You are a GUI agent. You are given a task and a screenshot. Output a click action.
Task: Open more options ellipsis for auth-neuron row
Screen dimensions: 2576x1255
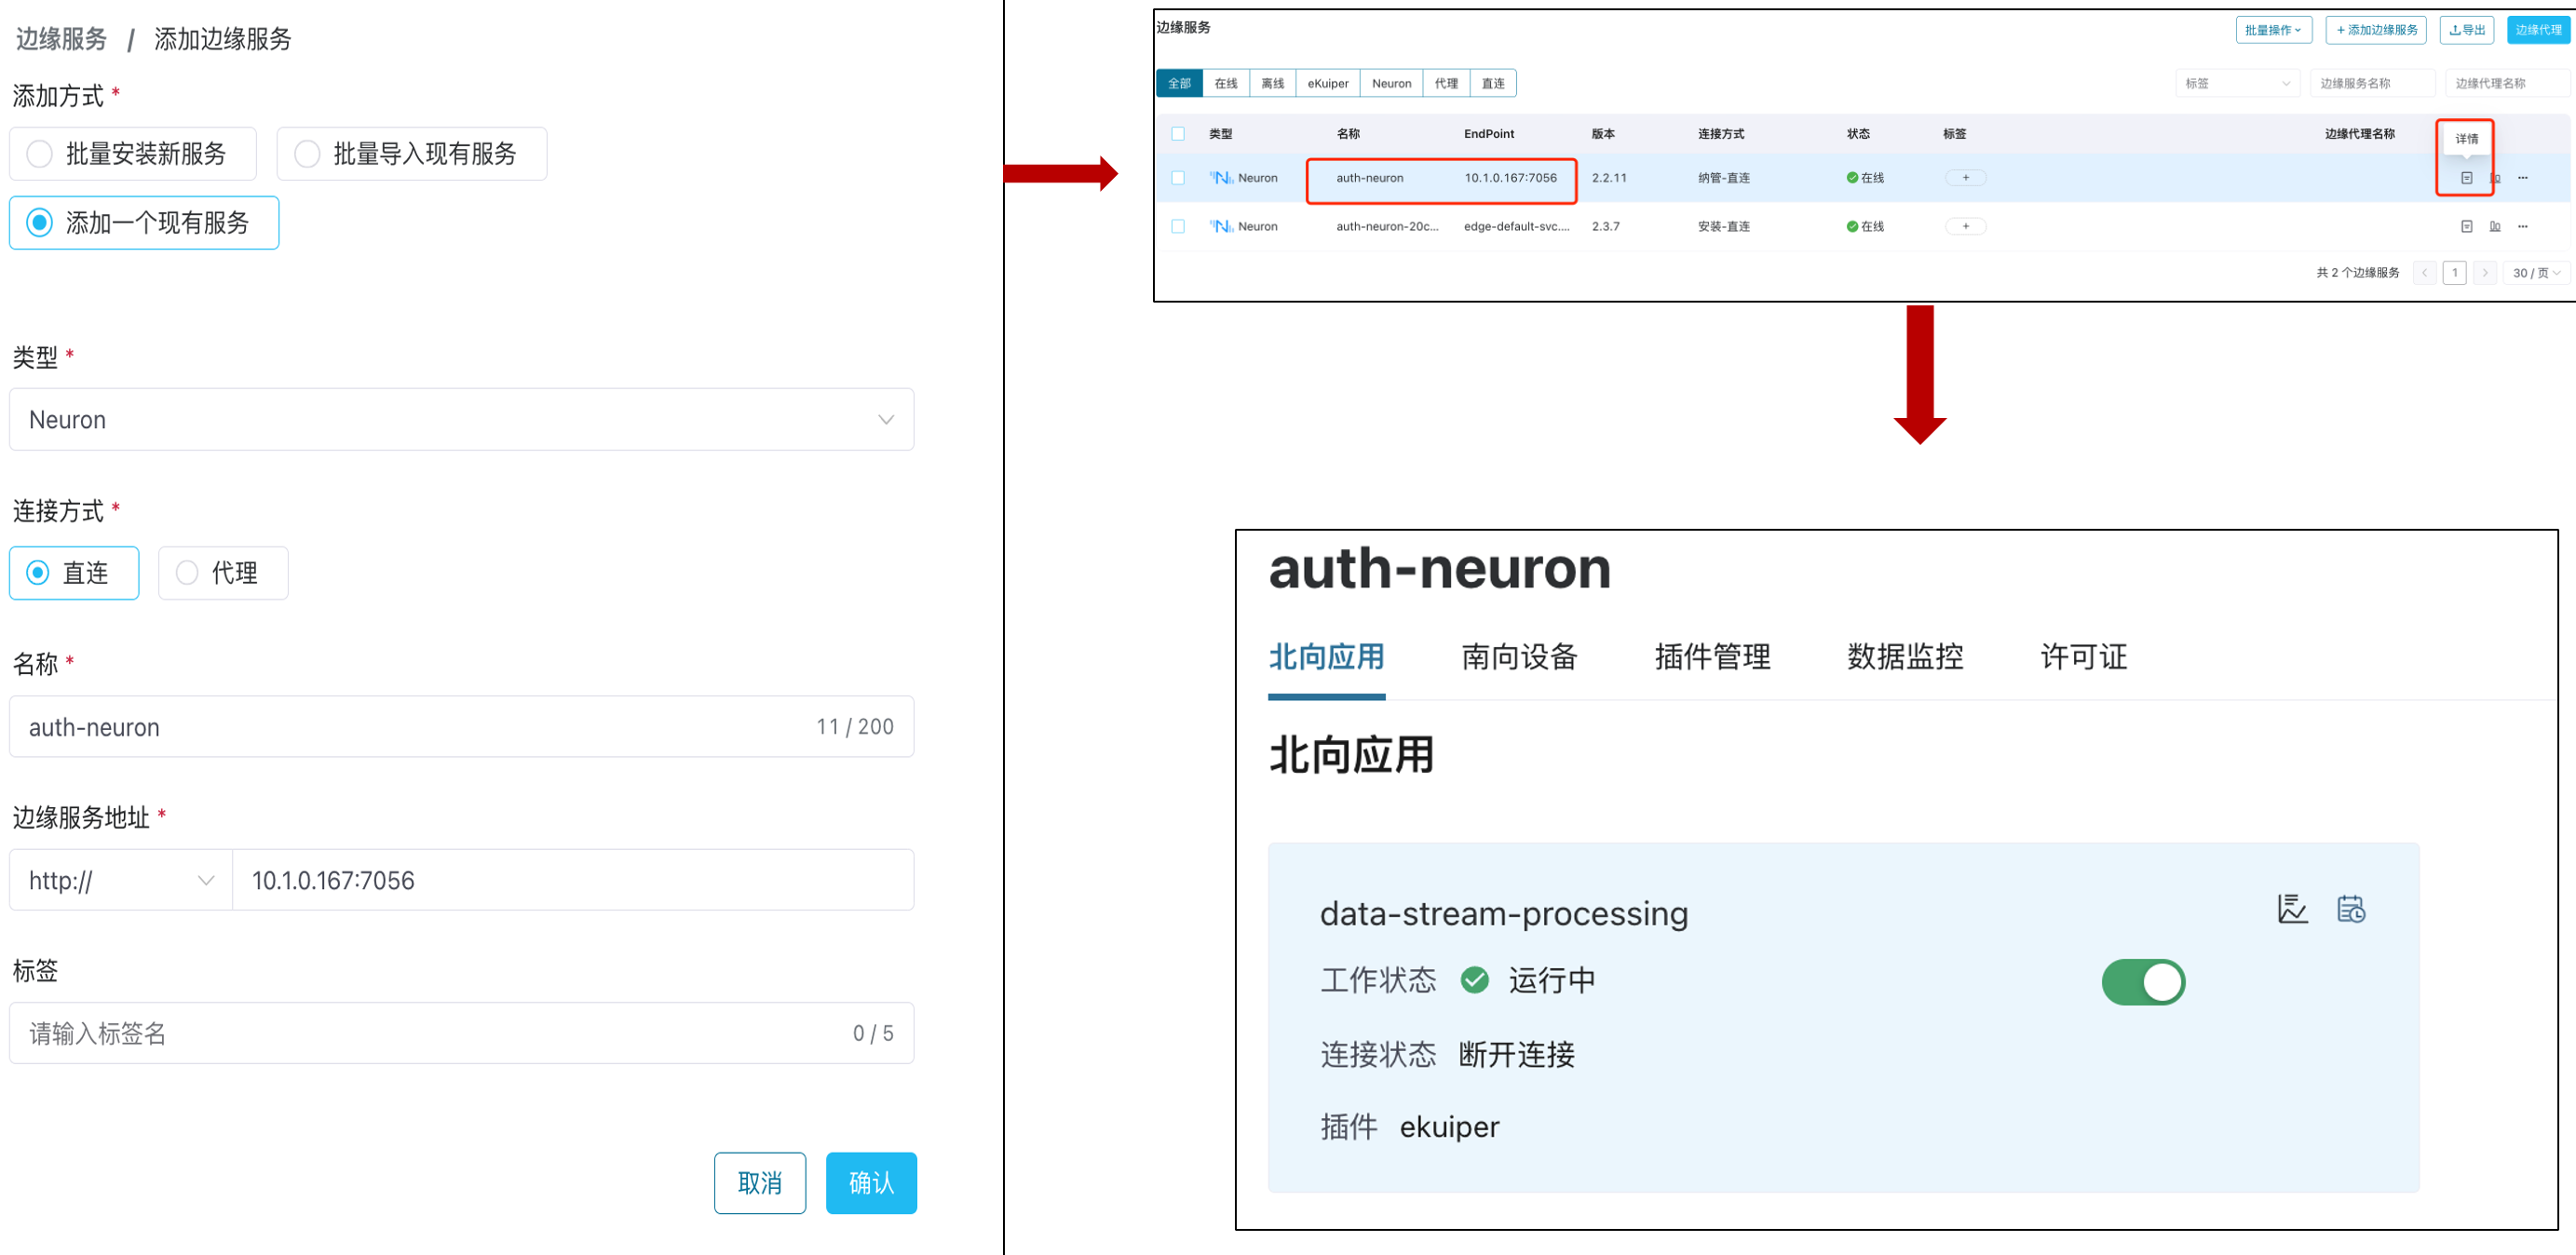point(2522,178)
